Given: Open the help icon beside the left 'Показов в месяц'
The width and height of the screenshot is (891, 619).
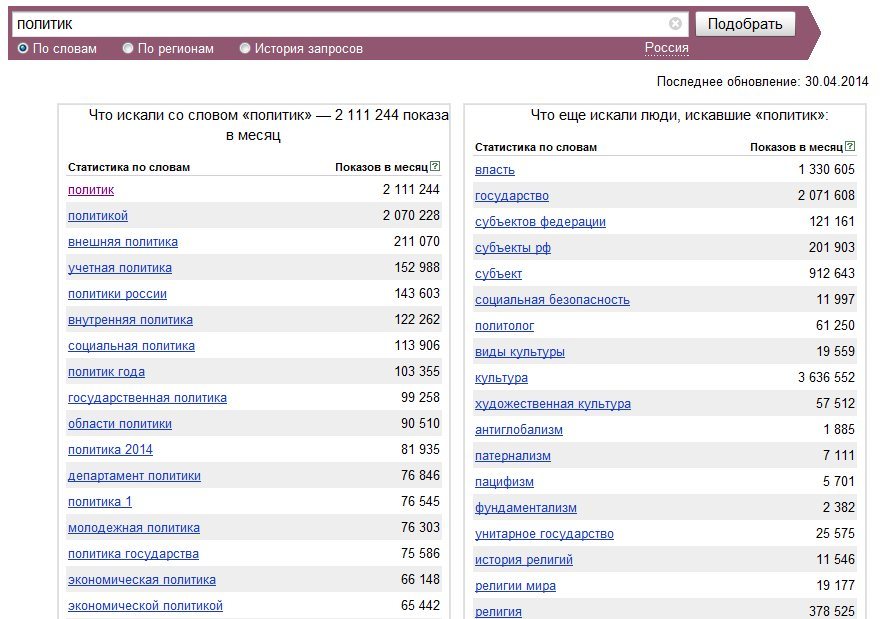Looking at the screenshot, I should point(435,166).
